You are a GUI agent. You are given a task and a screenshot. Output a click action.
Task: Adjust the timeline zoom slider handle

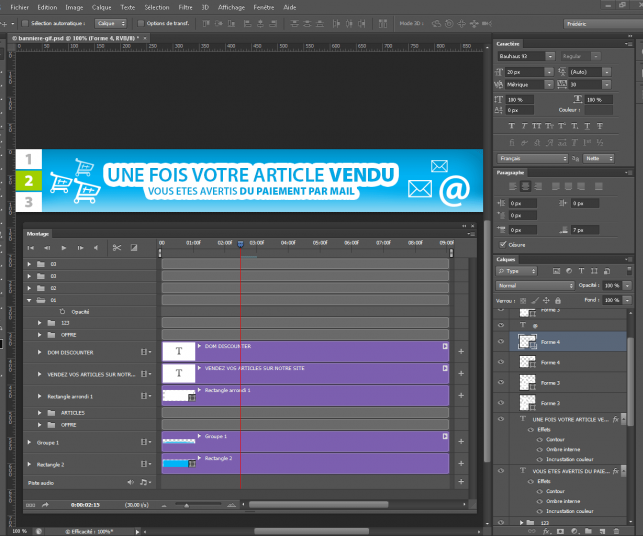pyautogui.click(x=187, y=505)
